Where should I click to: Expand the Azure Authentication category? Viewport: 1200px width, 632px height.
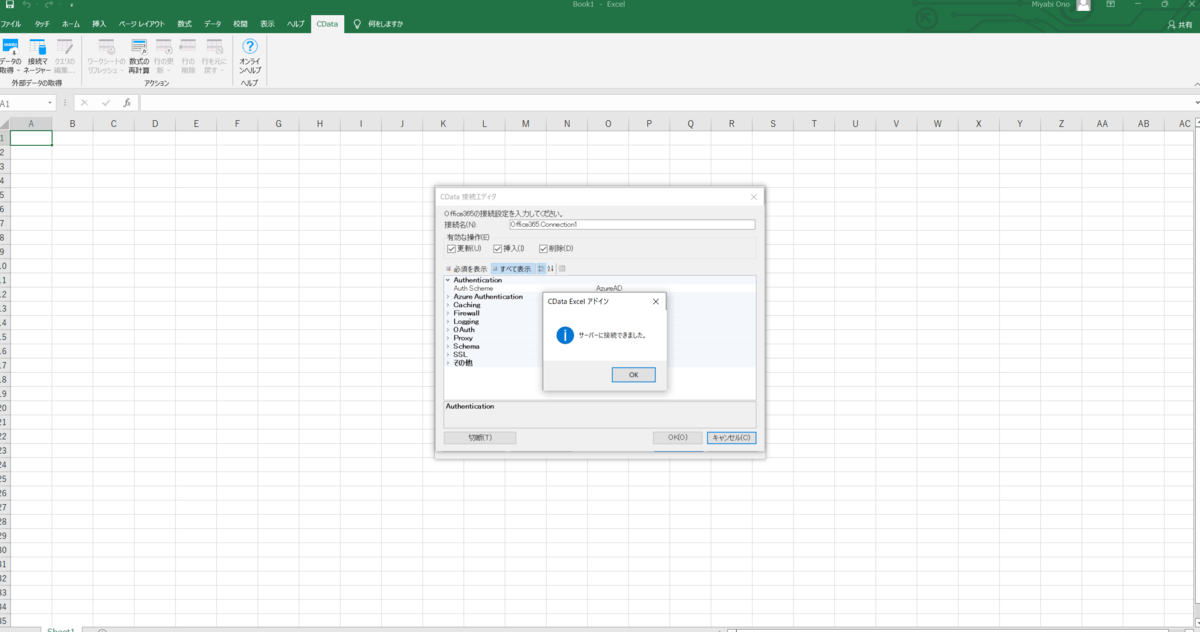click(448, 297)
